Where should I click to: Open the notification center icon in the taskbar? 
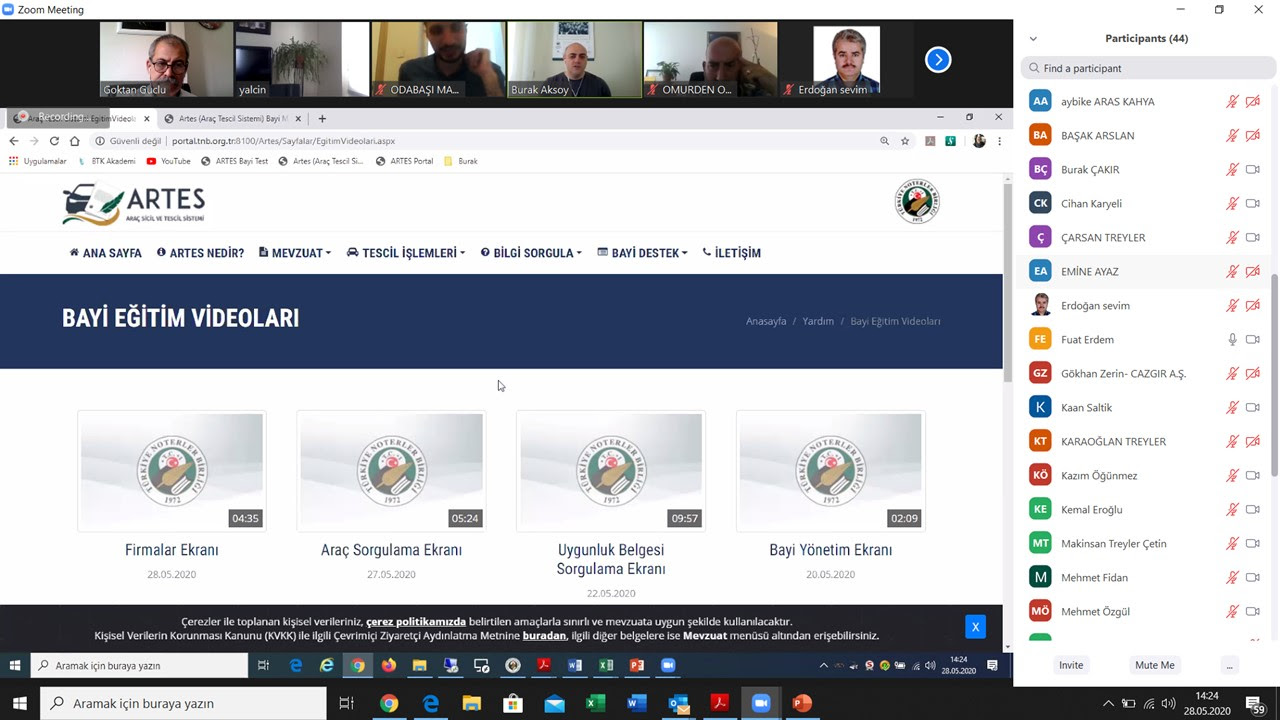(x=1255, y=703)
